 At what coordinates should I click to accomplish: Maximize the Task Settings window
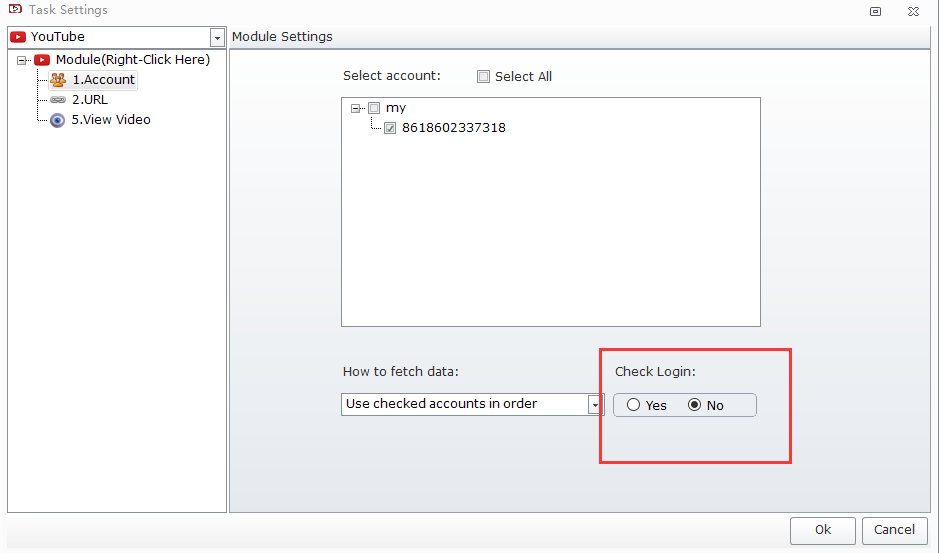(x=876, y=11)
